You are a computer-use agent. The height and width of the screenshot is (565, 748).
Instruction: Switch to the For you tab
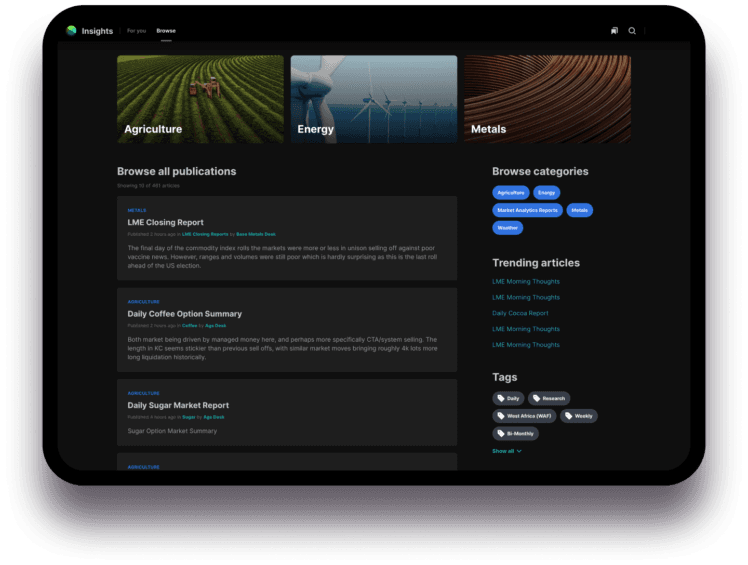[136, 31]
